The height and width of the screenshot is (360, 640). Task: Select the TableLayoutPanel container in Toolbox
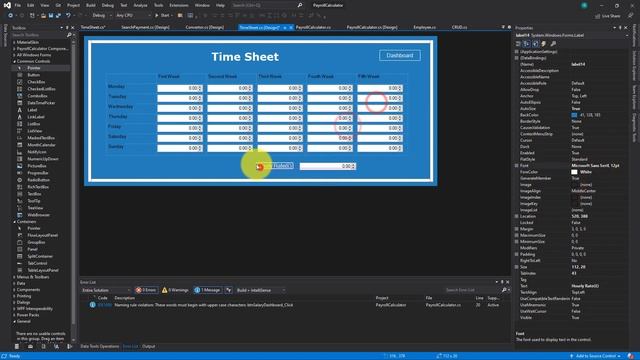pos(43,270)
